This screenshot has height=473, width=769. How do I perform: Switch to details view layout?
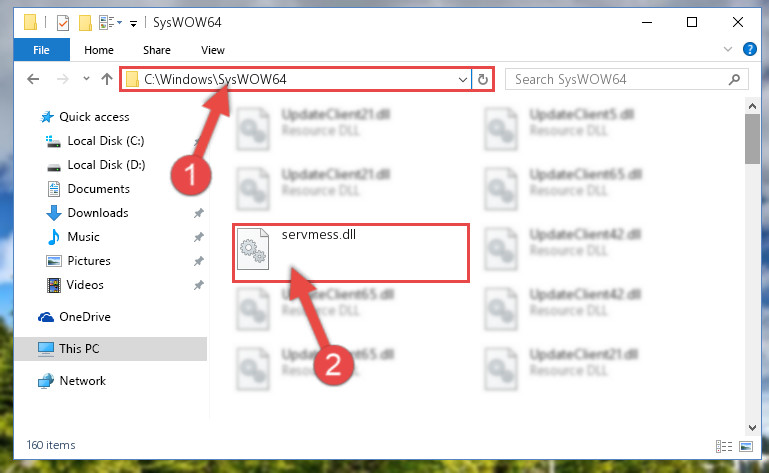tap(723, 446)
